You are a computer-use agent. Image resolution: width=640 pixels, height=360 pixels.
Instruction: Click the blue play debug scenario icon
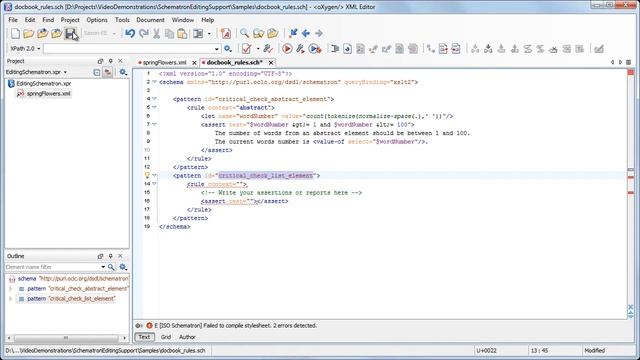(315, 49)
